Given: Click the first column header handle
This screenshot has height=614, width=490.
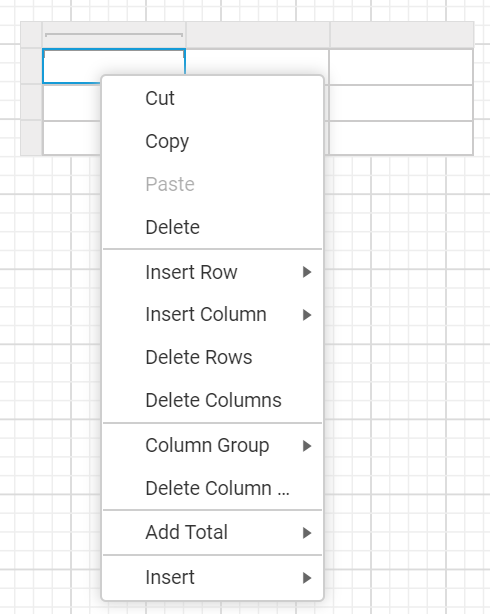Looking at the screenshot, I should coord(114,35).
